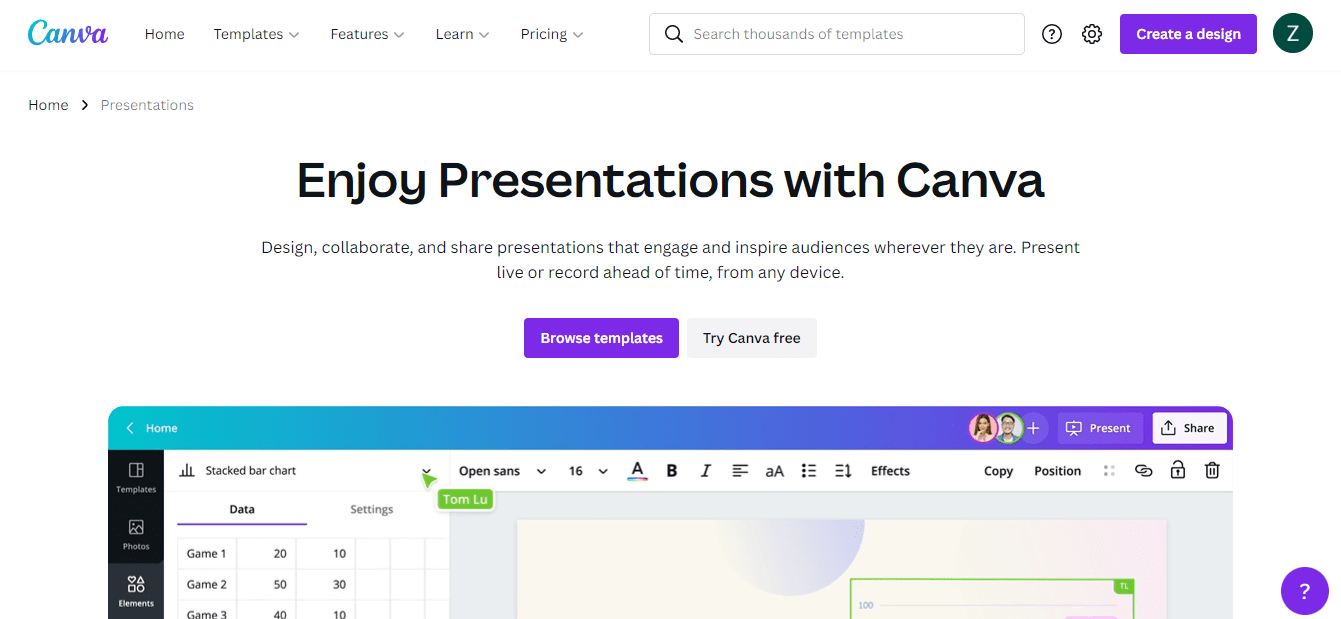The width and height of the screenshot is (1341, 619).
Task: Expand the Learn menu
Action: [x=463, y=34]
